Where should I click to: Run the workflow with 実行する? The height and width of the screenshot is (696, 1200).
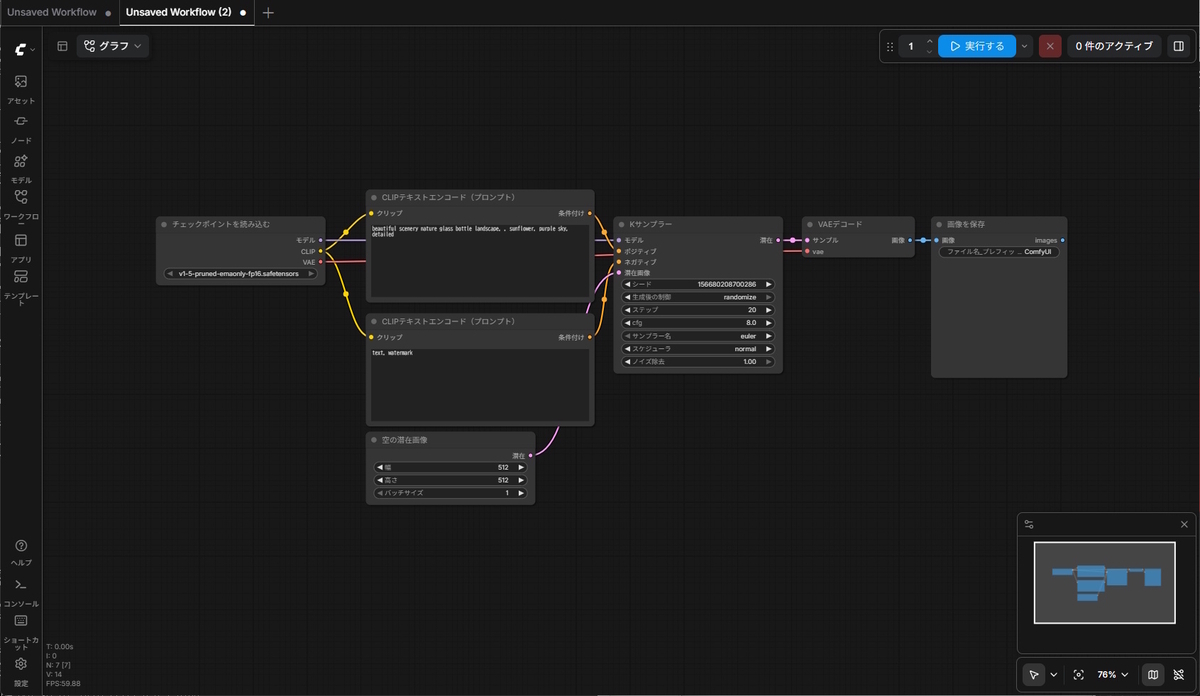976,46
